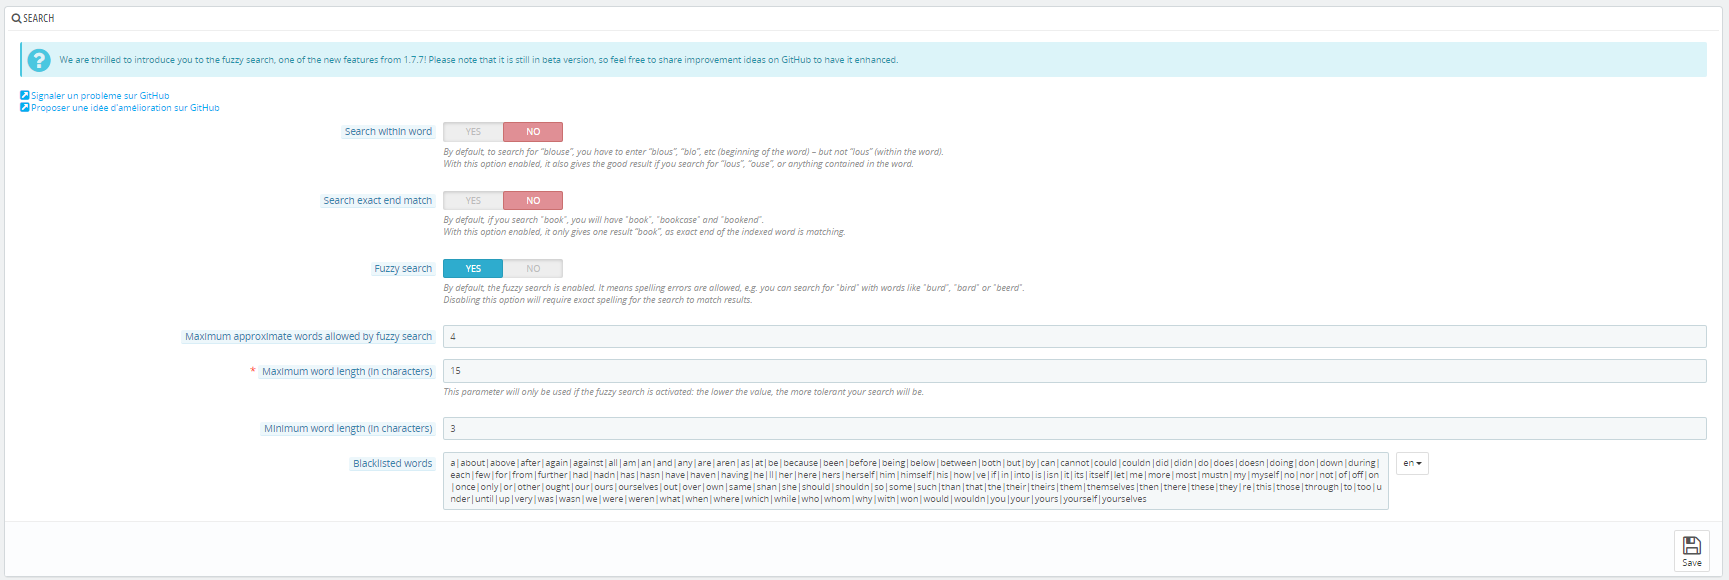Screen dimensions: 1729x580
Task: Click the question mark info icon
Action: (39, 60)
